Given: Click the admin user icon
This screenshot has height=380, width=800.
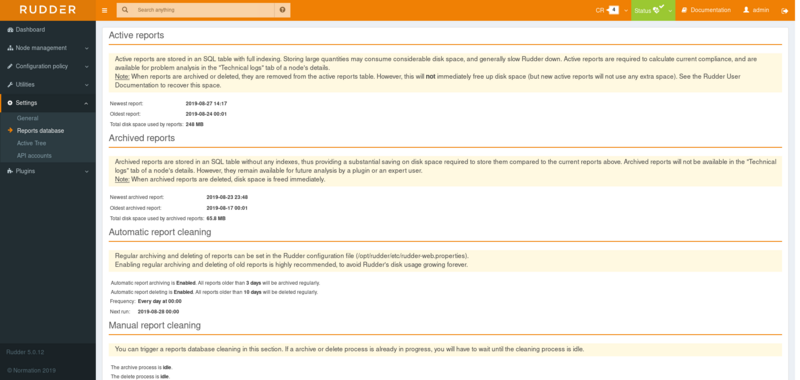Looking at the screenshot, I should pos(746,10).
